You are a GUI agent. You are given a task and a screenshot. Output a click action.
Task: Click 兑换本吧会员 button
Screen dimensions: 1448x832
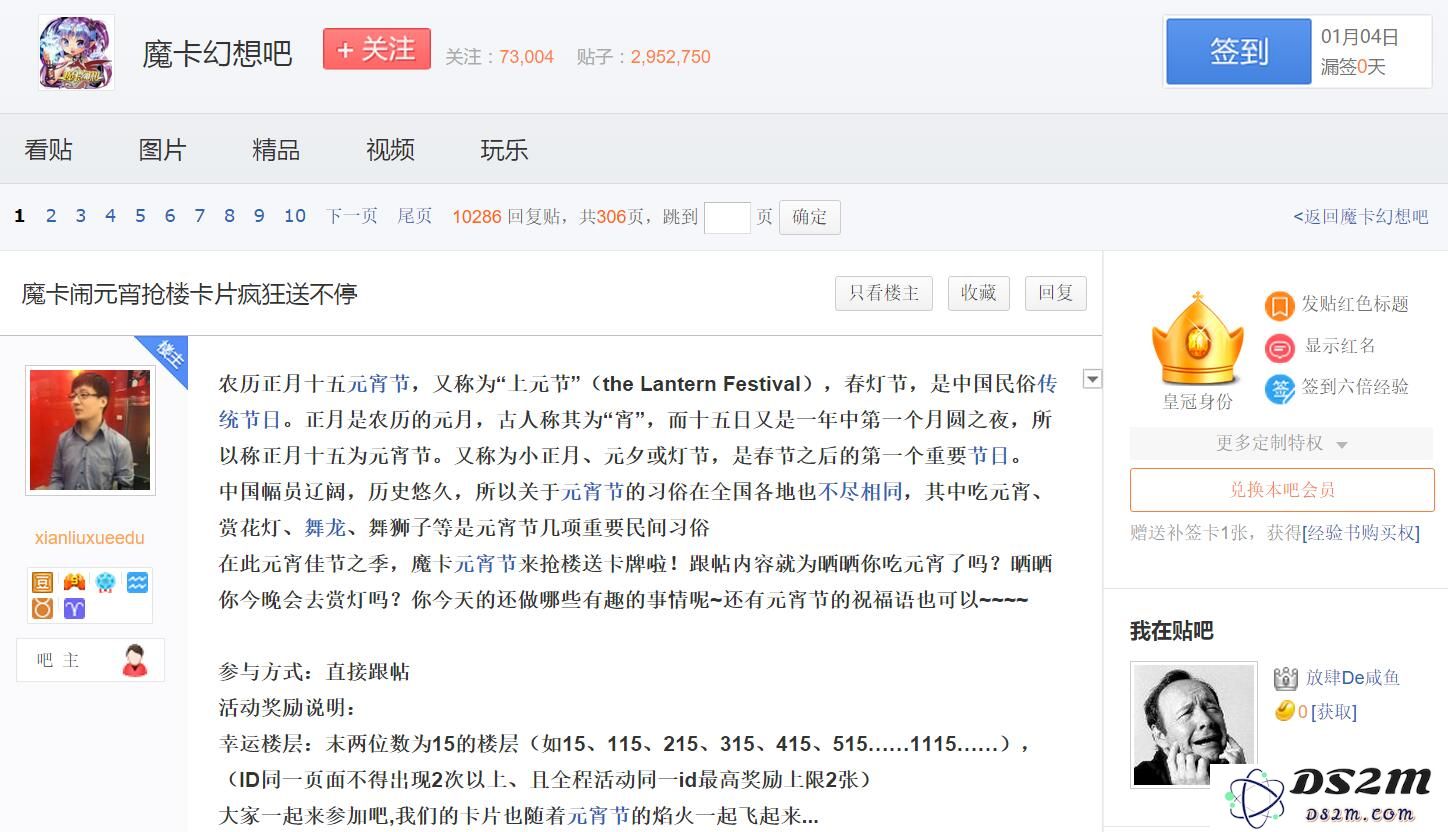coord(1281,490)
